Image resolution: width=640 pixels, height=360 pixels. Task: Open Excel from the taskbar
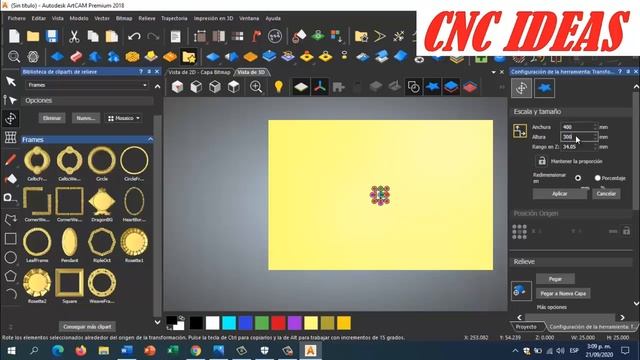click(173, 351)
